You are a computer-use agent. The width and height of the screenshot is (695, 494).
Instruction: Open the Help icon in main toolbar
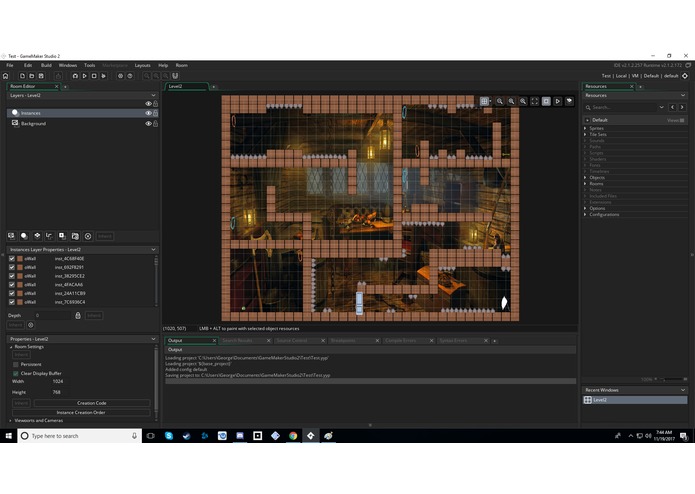point(130,76)
